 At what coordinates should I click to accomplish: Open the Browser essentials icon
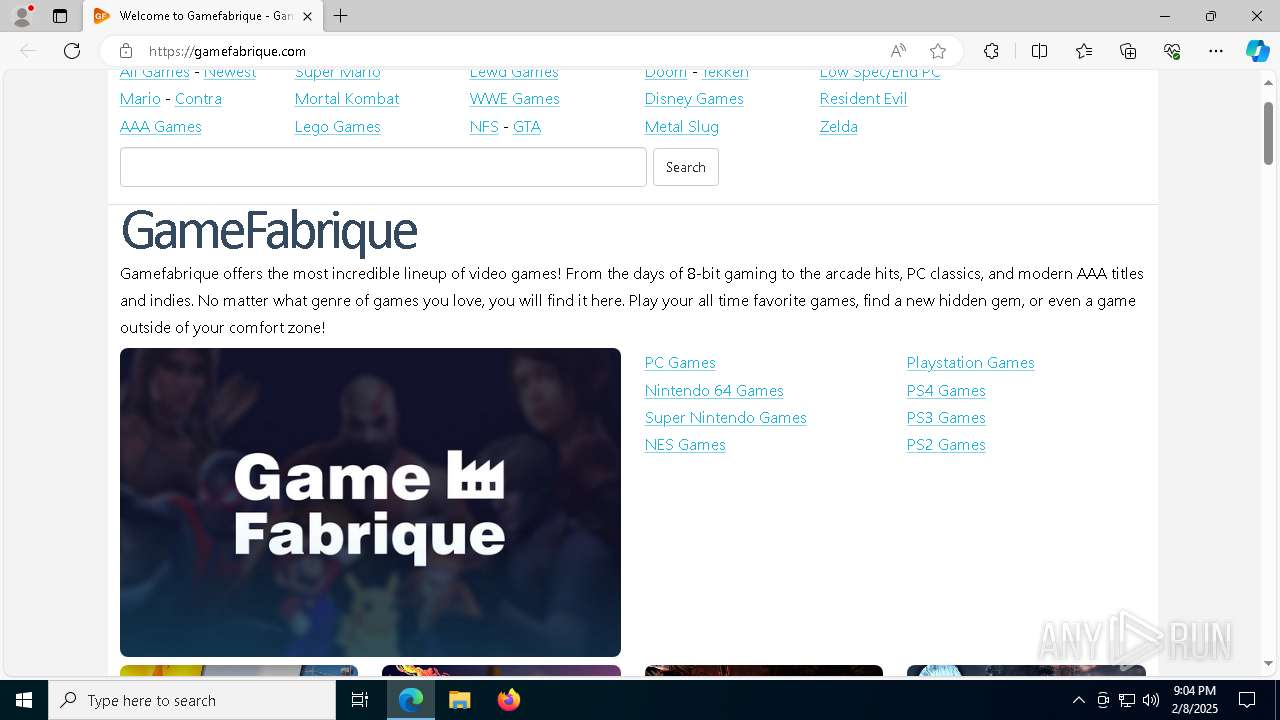1172,51
